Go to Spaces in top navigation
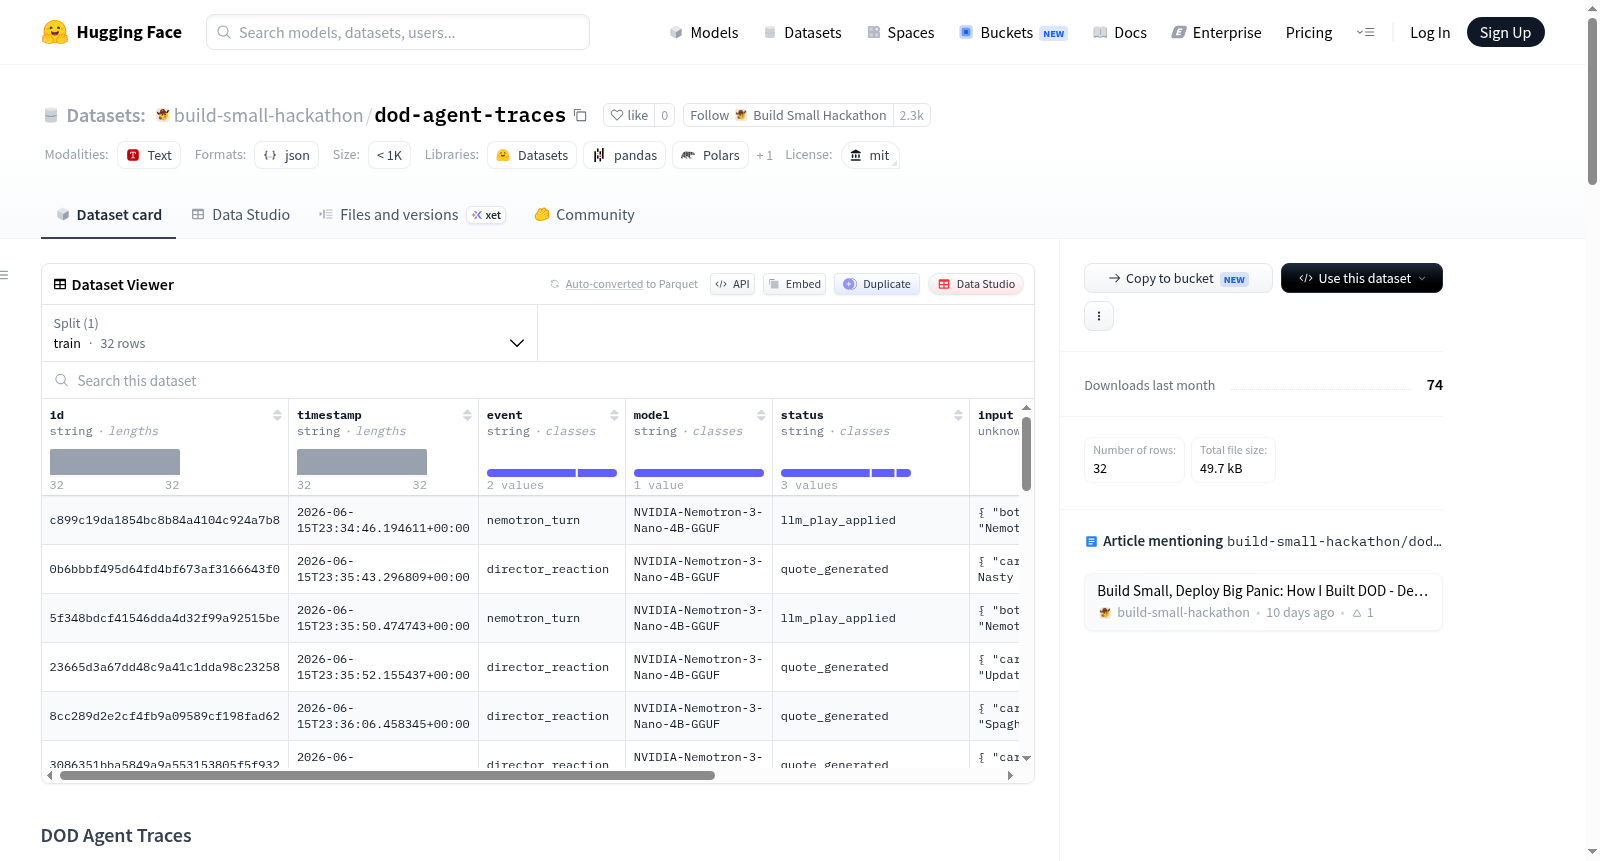 pos(901,32)
